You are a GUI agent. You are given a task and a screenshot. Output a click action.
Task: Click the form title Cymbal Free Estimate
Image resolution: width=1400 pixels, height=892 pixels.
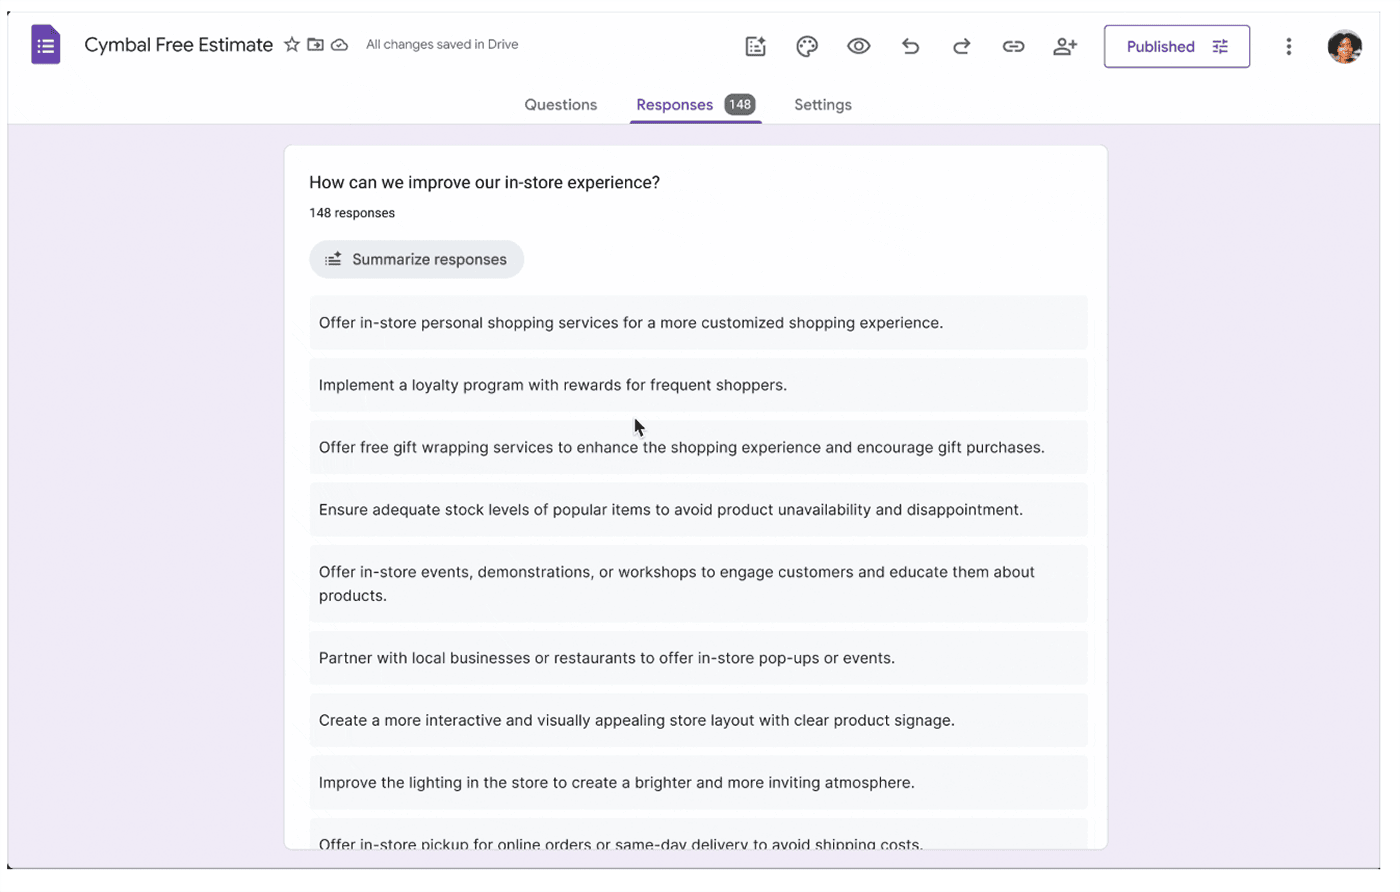[x=179, y=45]
